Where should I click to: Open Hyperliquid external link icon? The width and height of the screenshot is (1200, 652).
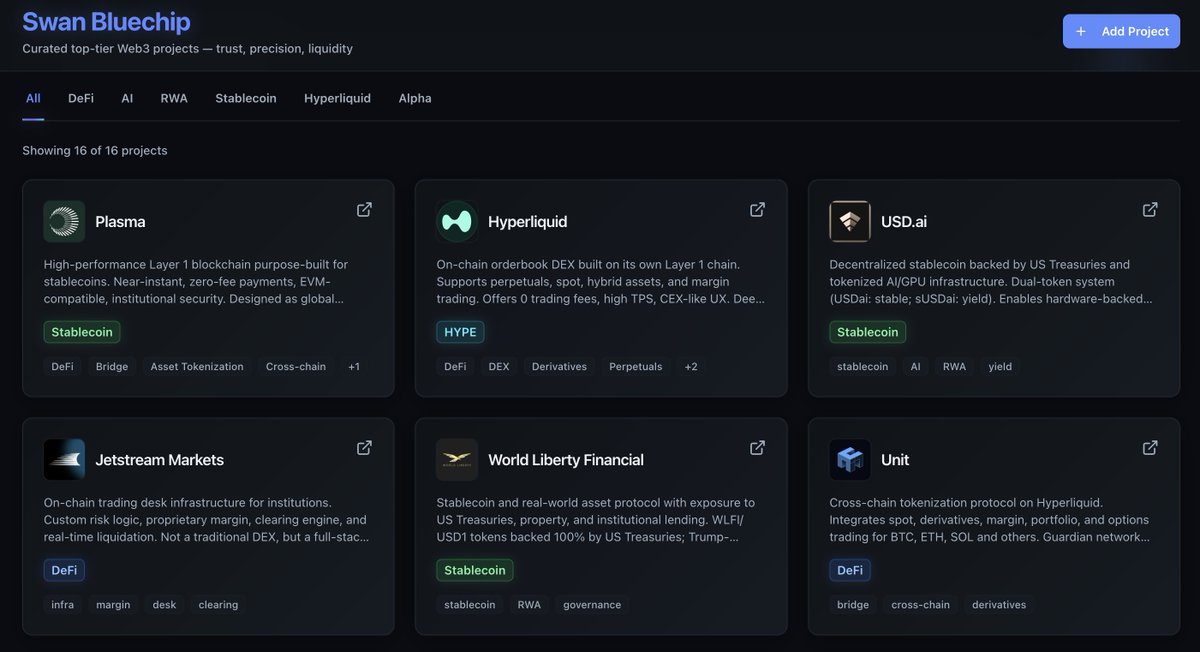(x=757, y=209)
